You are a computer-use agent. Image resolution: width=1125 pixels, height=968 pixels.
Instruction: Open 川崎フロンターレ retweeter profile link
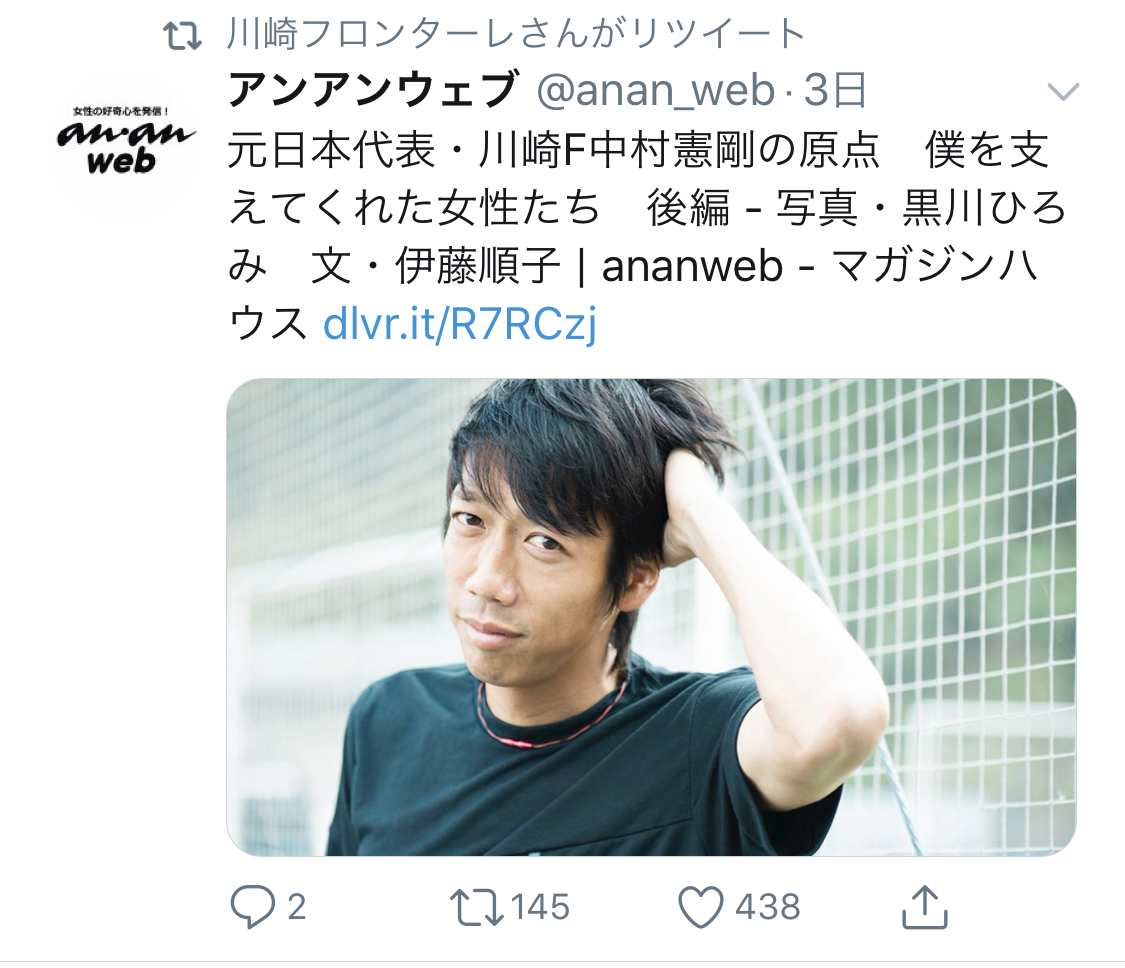(516, 34)
